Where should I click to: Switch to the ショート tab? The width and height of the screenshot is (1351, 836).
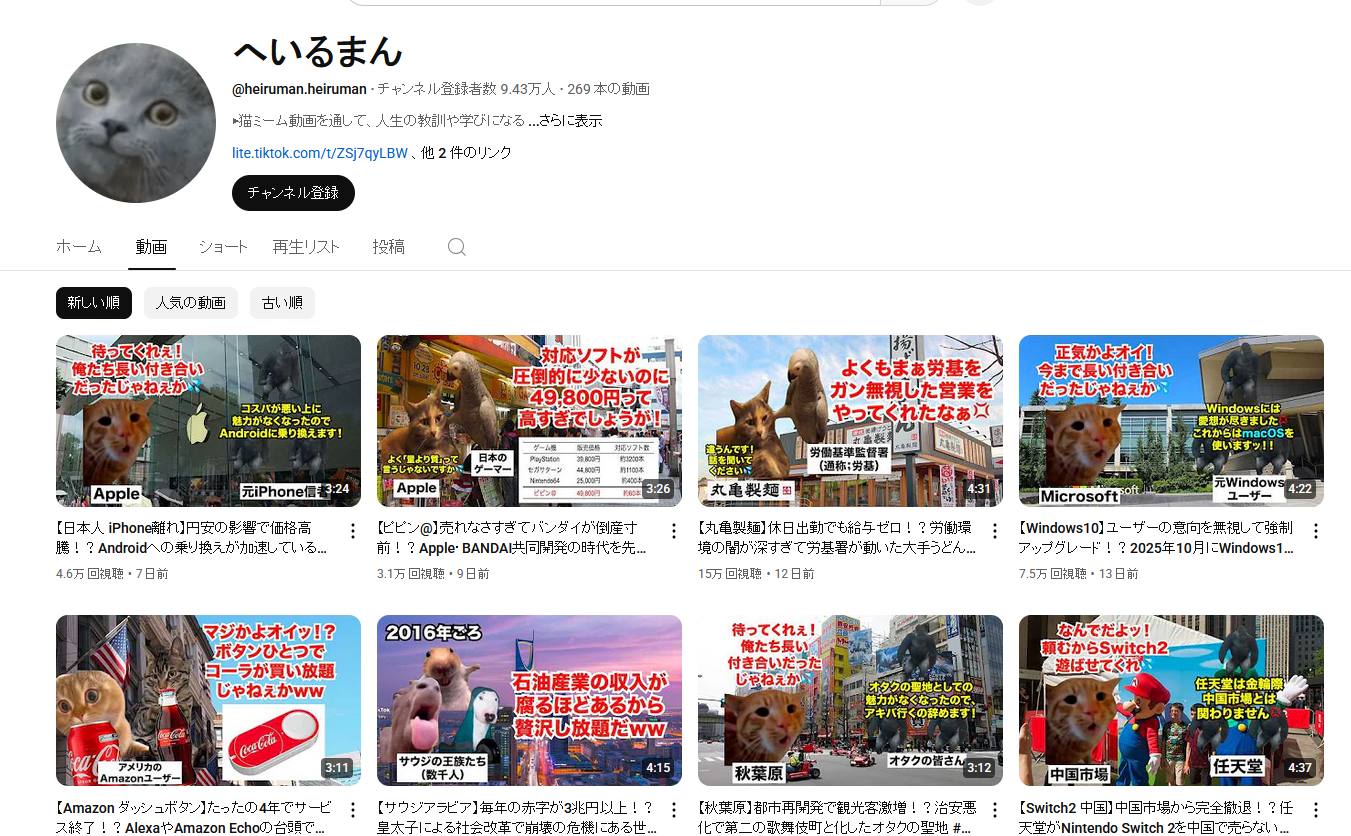point(223,247)
